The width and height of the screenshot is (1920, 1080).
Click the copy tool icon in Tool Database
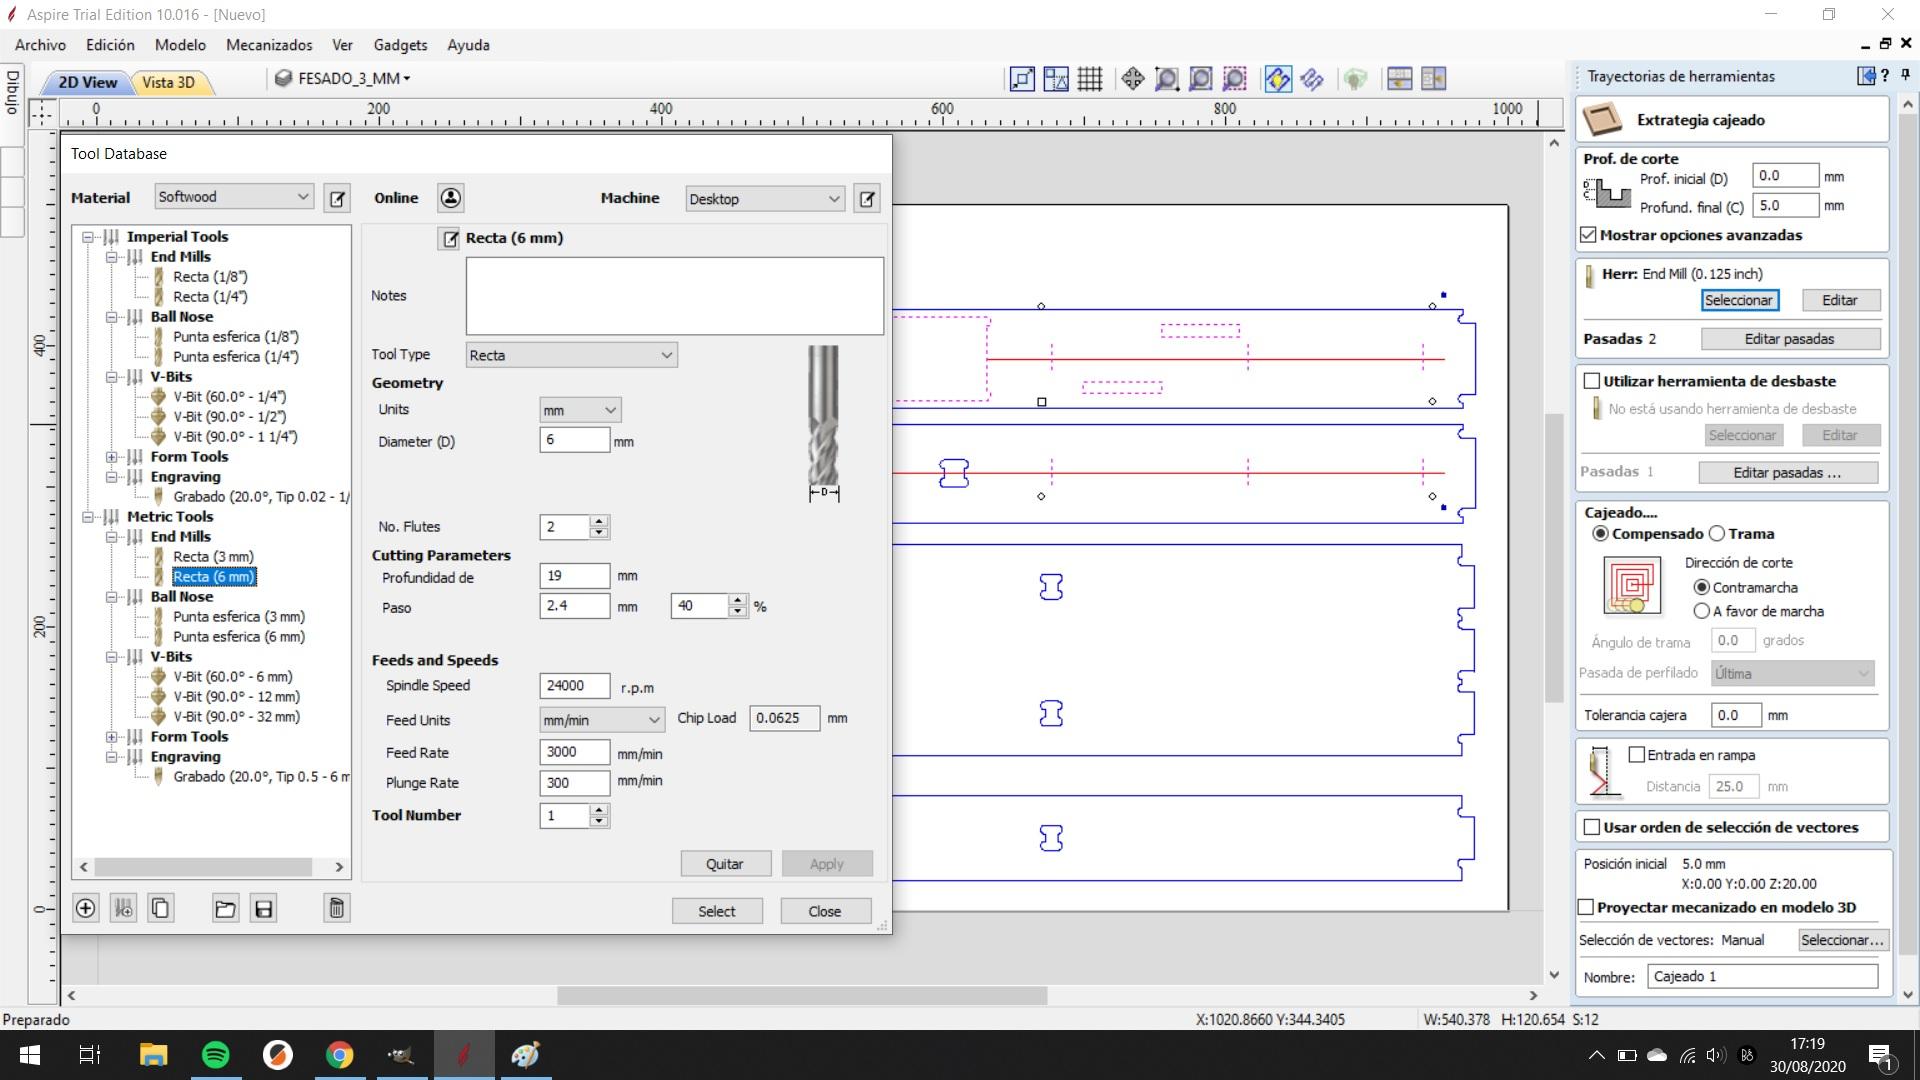coord(160,908)
